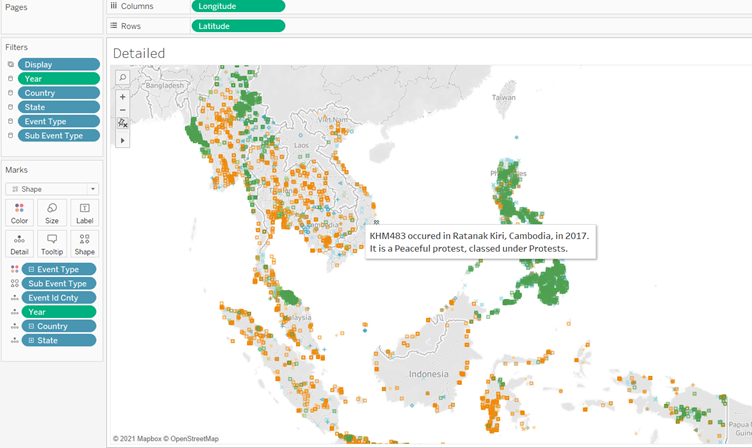Click the Label marks card
The image size is (752, 448).
(85, 212)
